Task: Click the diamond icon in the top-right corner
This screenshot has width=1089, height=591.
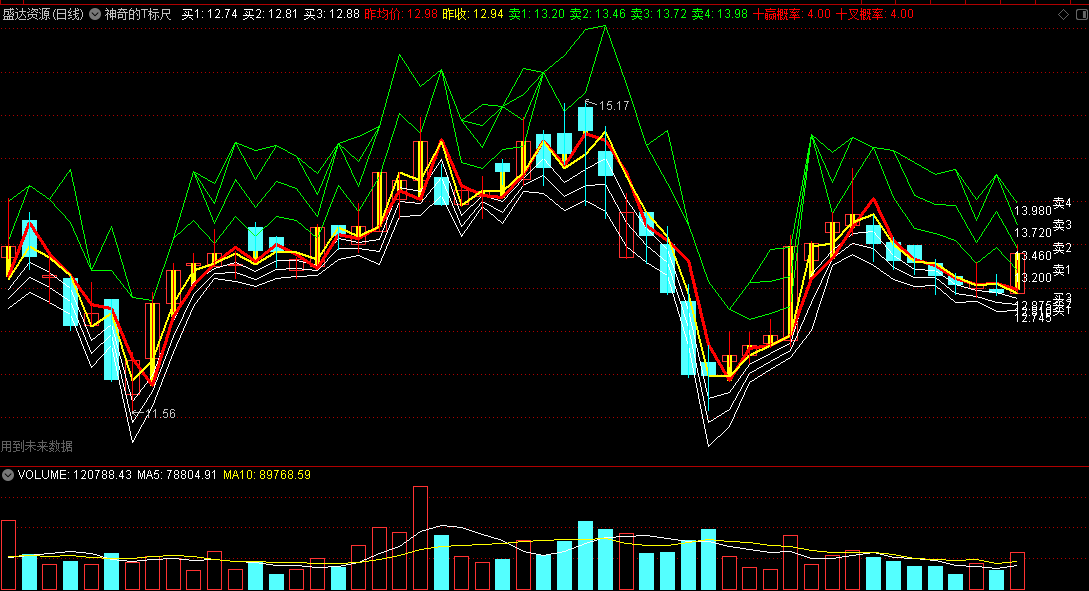Action: tap(1063, 14)
